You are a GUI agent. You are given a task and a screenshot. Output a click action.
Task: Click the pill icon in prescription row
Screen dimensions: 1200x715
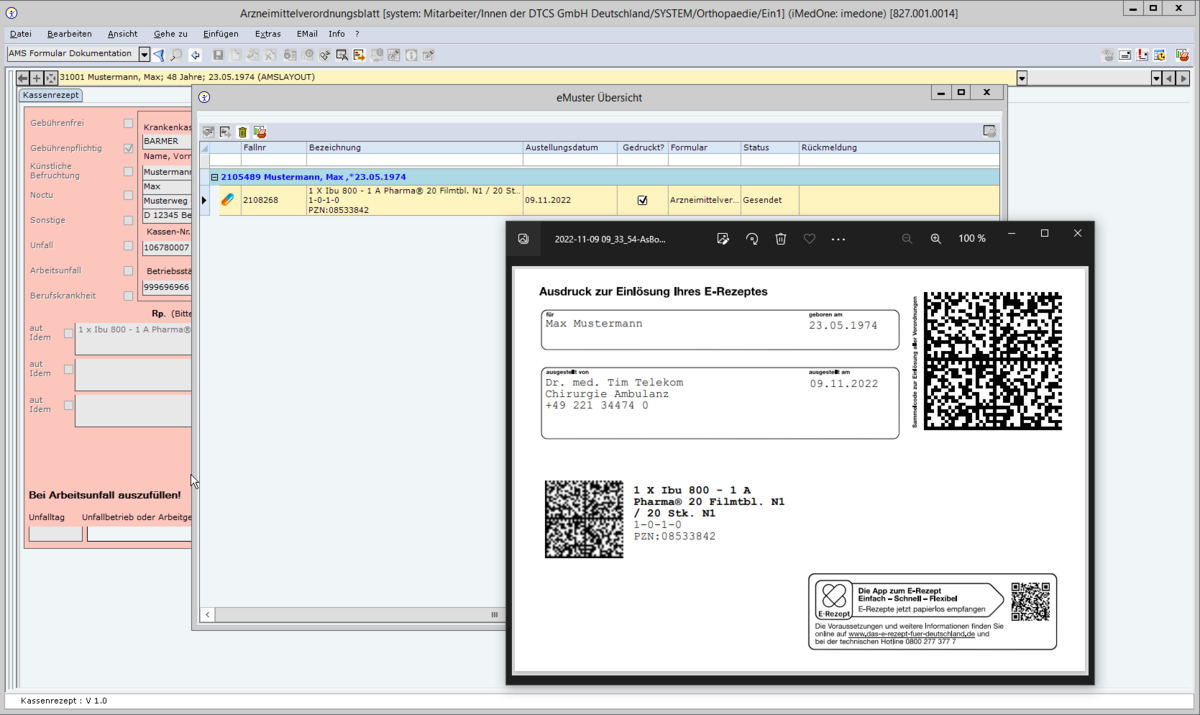click(x=228, y=200)
